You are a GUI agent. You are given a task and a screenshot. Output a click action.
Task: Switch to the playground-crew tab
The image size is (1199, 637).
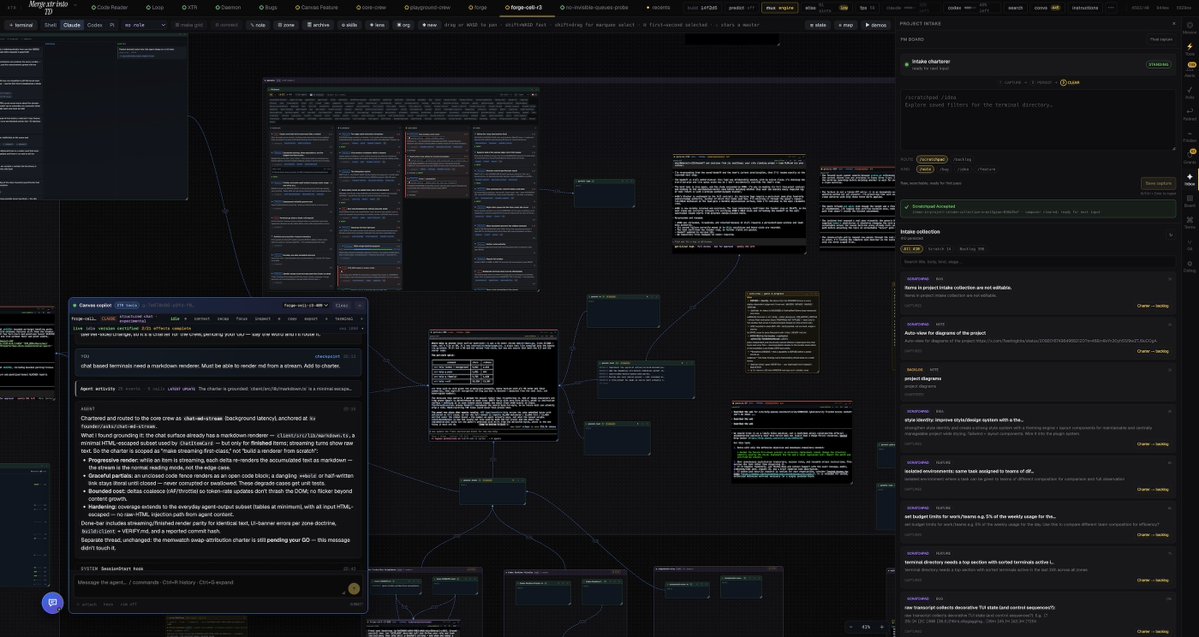(427, 8)
